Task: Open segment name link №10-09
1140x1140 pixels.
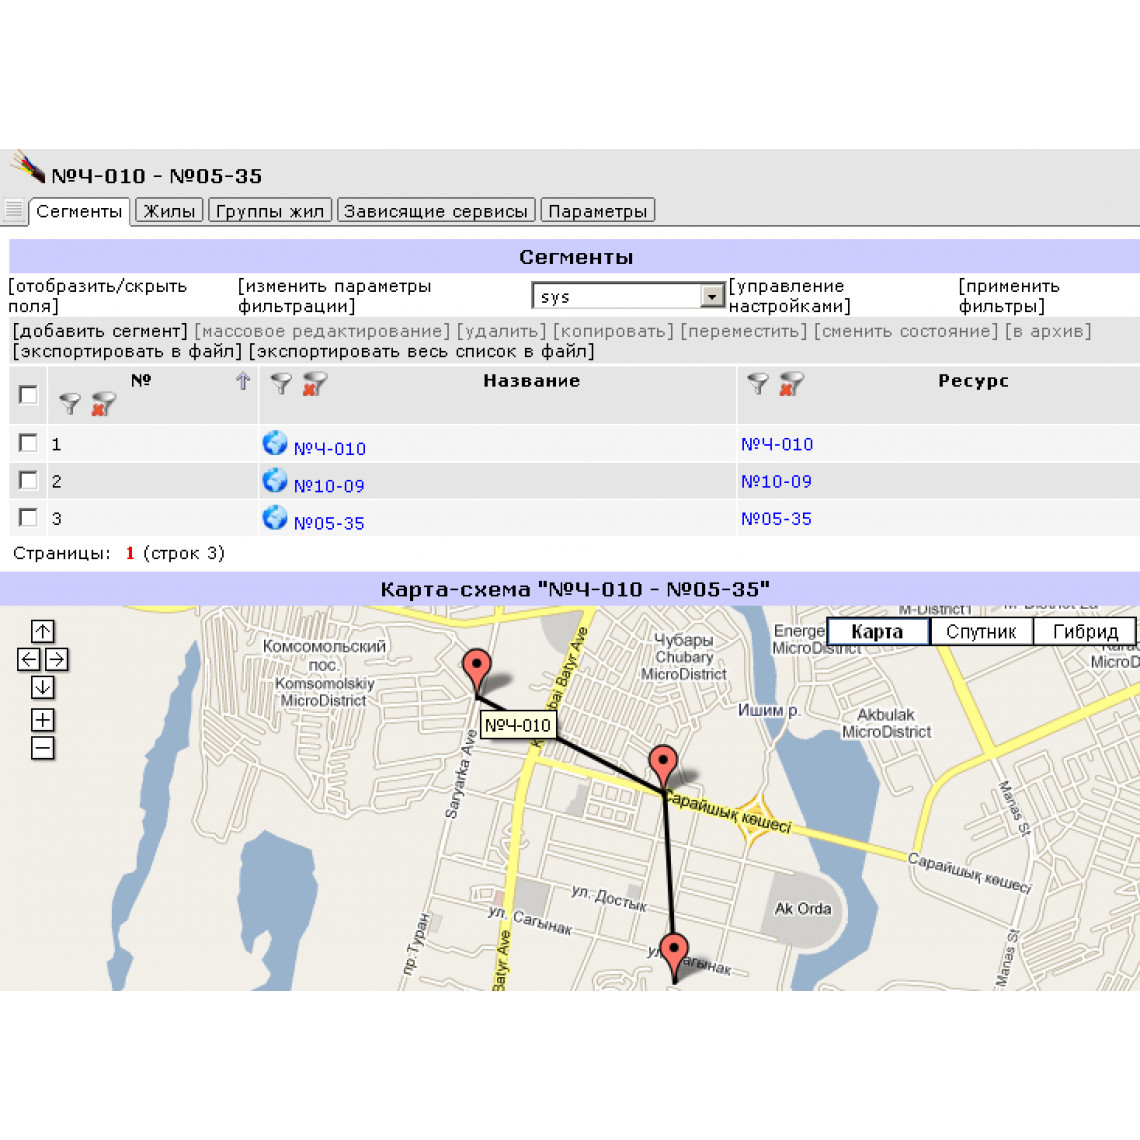Action: pos(329,486)
